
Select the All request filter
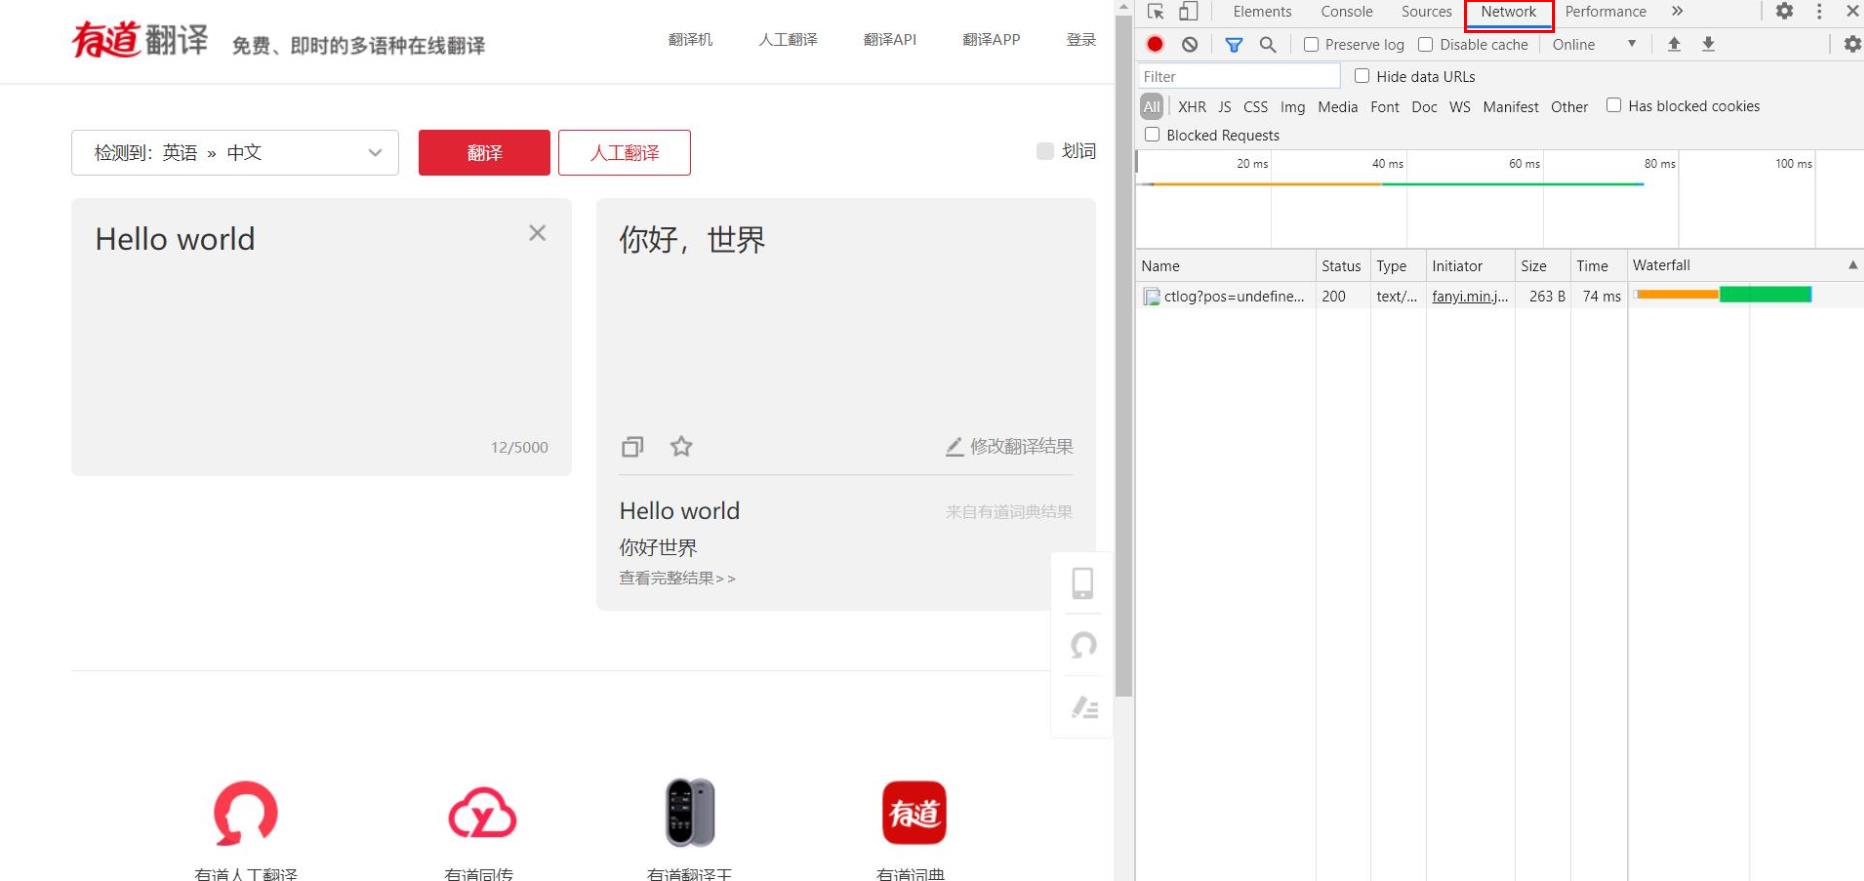(x=1152, y=107)
